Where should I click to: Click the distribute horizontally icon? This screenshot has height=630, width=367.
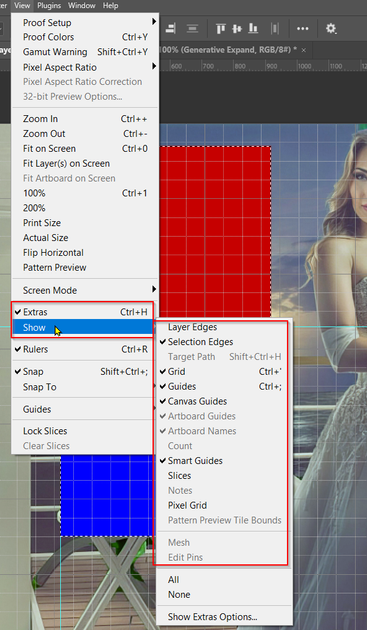275,29
